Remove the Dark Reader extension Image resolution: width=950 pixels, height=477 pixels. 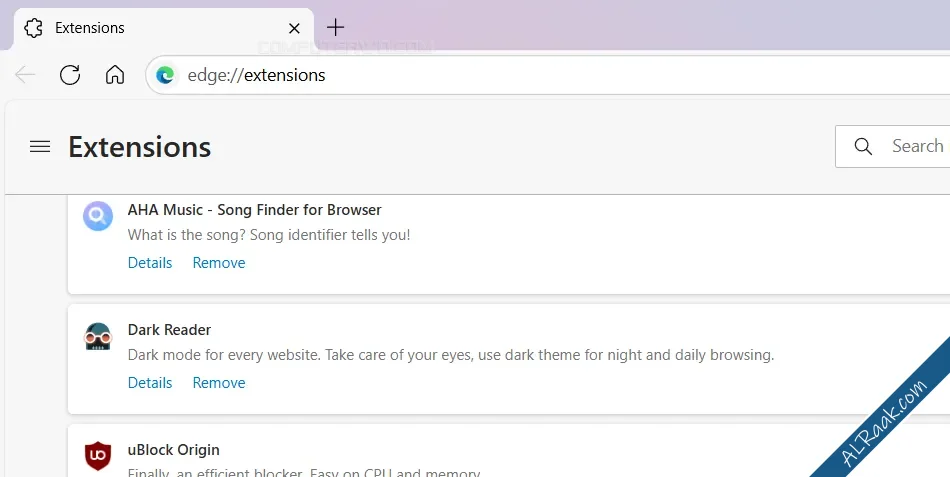(x=219, y=383)
